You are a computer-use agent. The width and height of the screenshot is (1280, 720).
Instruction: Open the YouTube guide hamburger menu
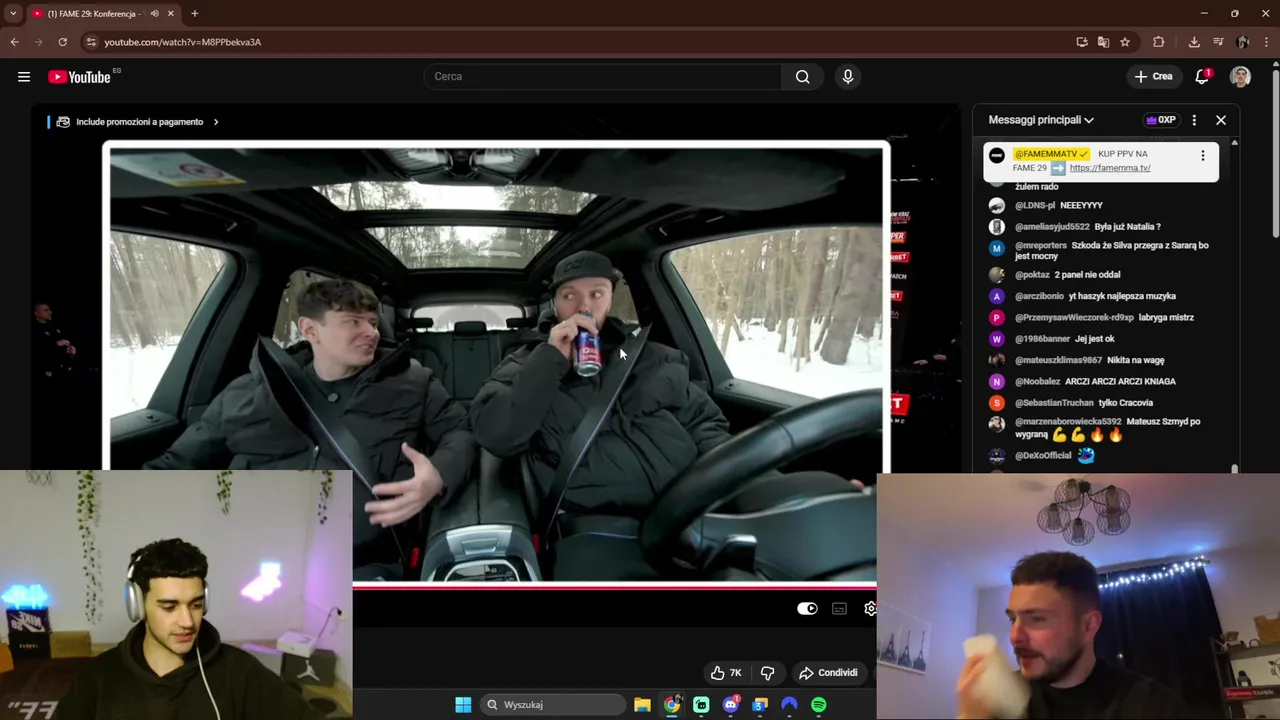tap(24, 77)
